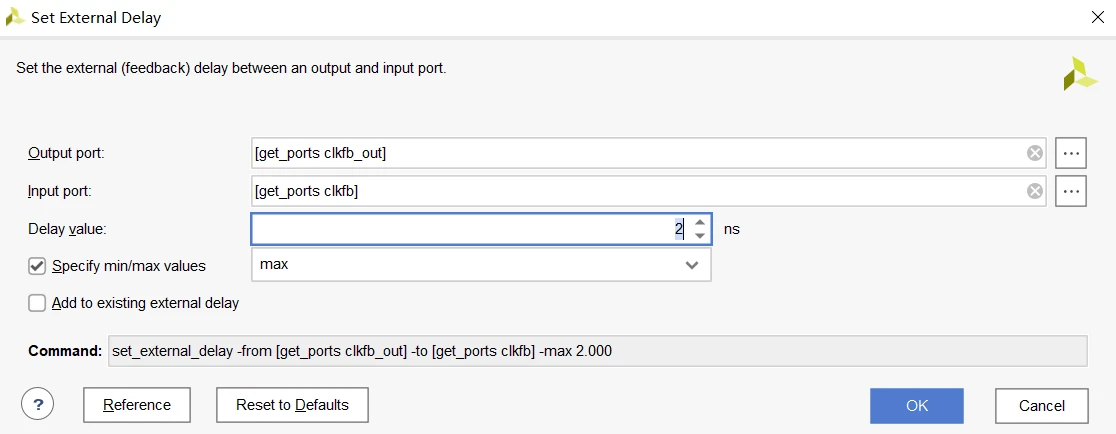Screen dimensions: 1116x434
Task: Confirm the dialog with OK
Action: click(x=916, y=405)
